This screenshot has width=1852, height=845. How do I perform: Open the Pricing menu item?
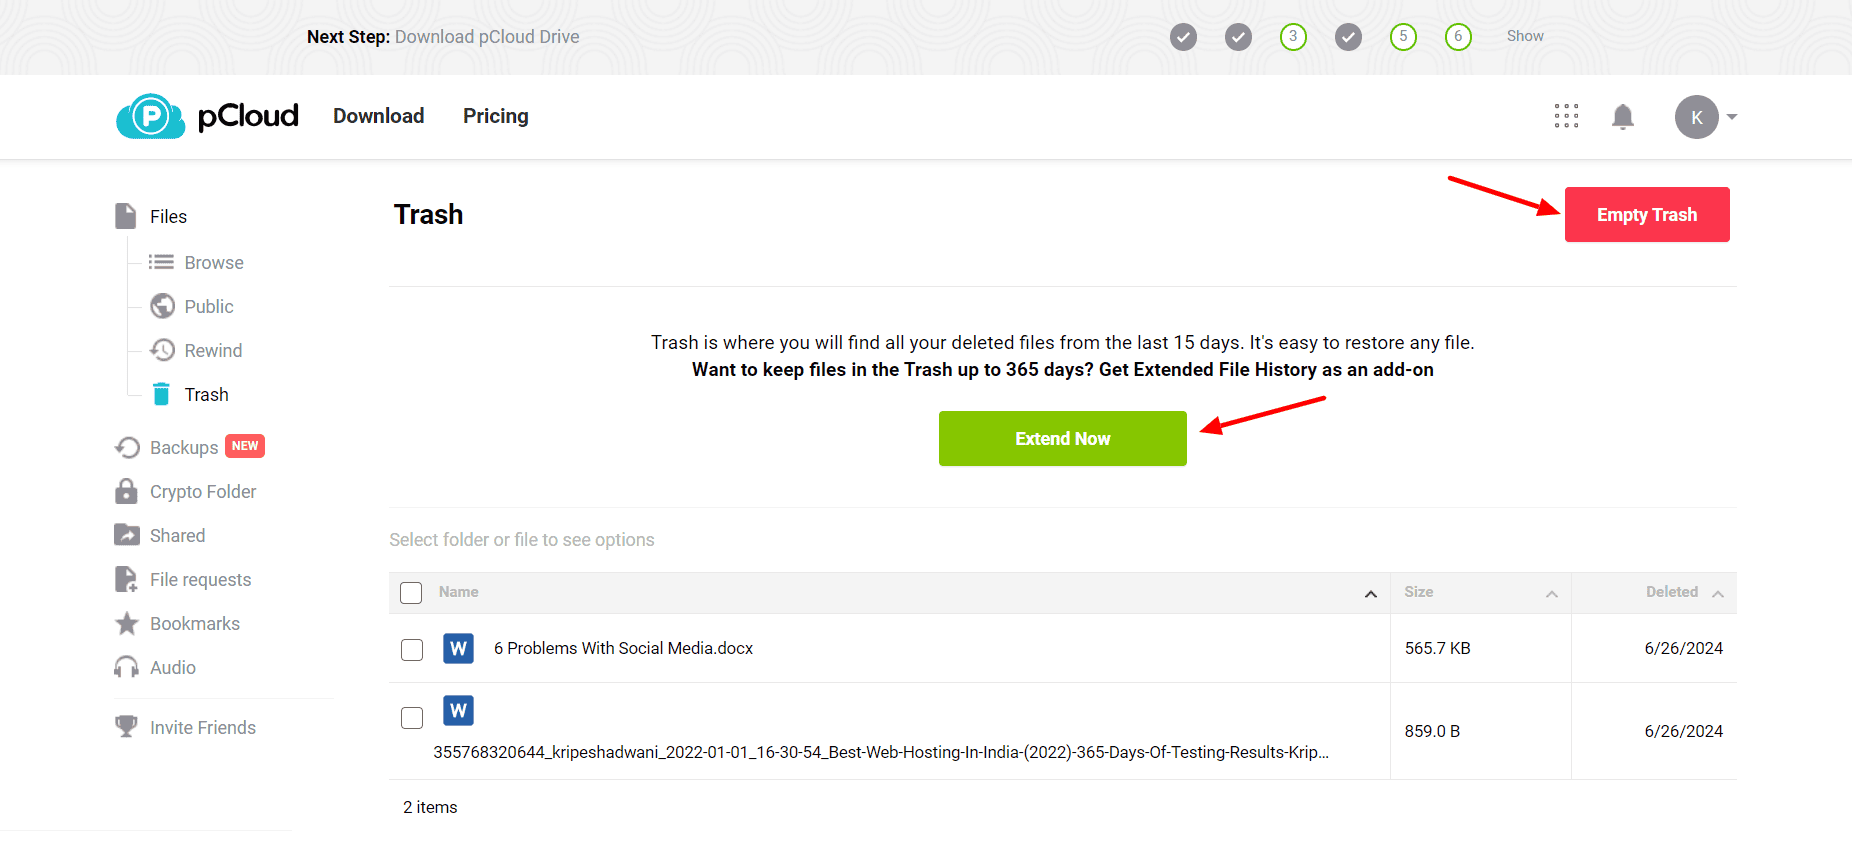click(495, 116)
